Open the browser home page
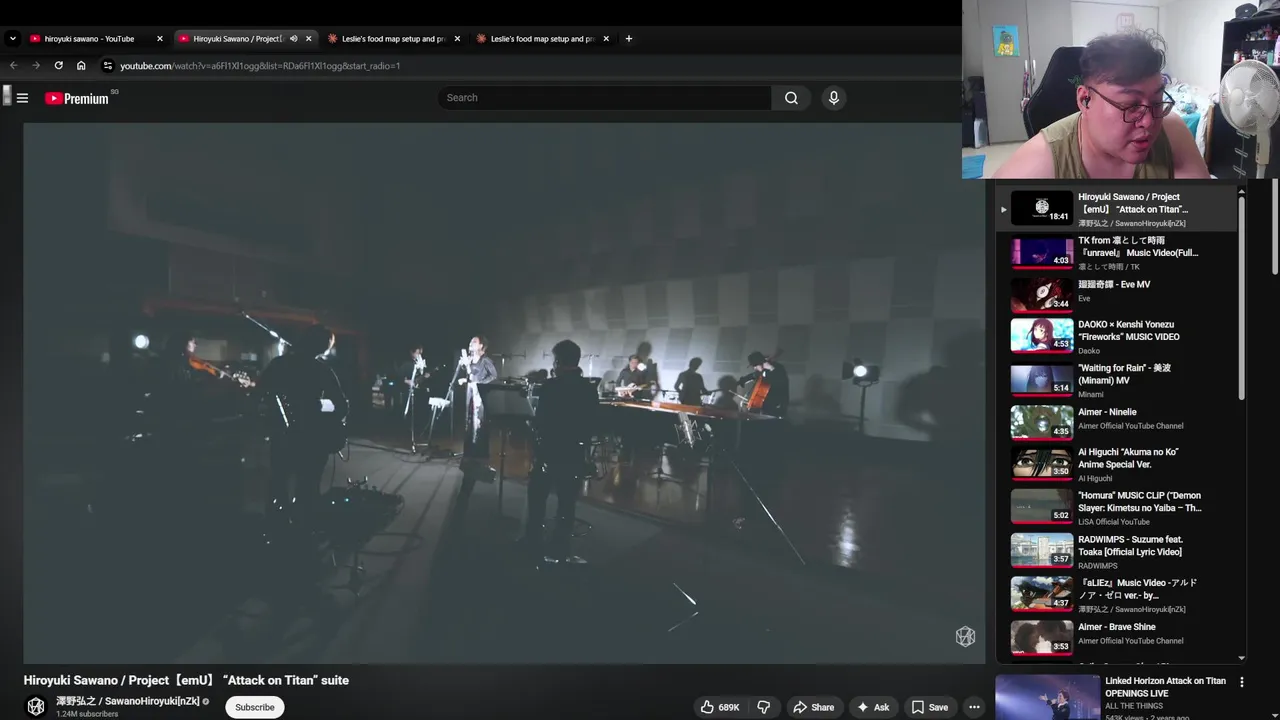The height and width of the screenshot is (720, 1280). 81,66
